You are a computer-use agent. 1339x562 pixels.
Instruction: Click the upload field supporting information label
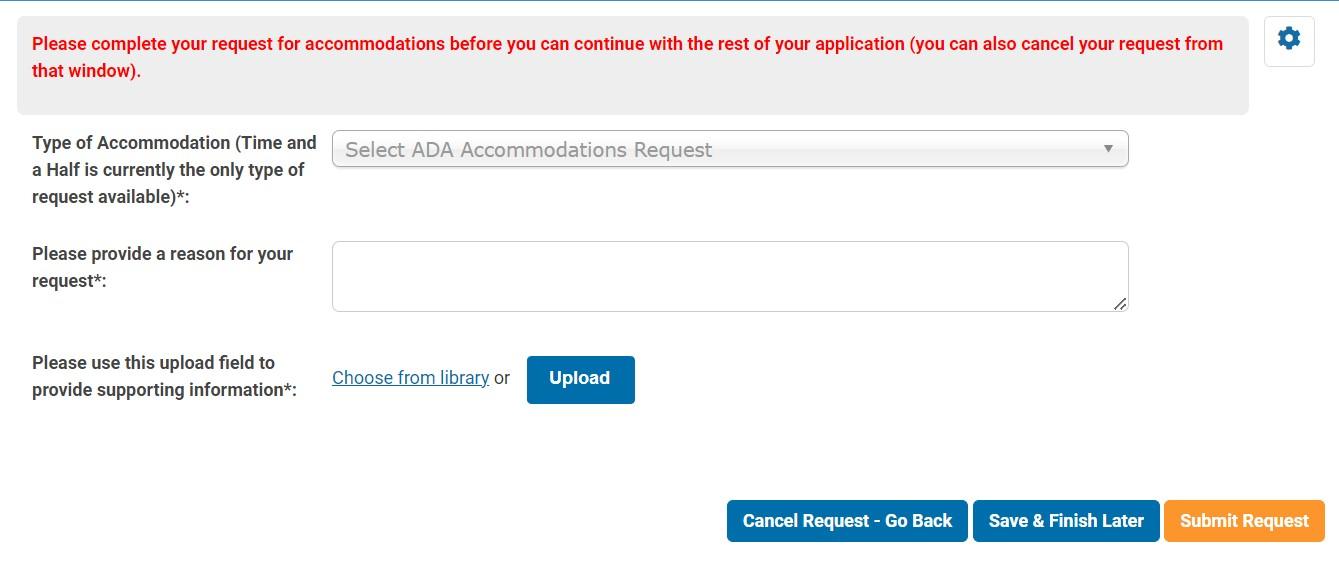click(x=164, y=376)
